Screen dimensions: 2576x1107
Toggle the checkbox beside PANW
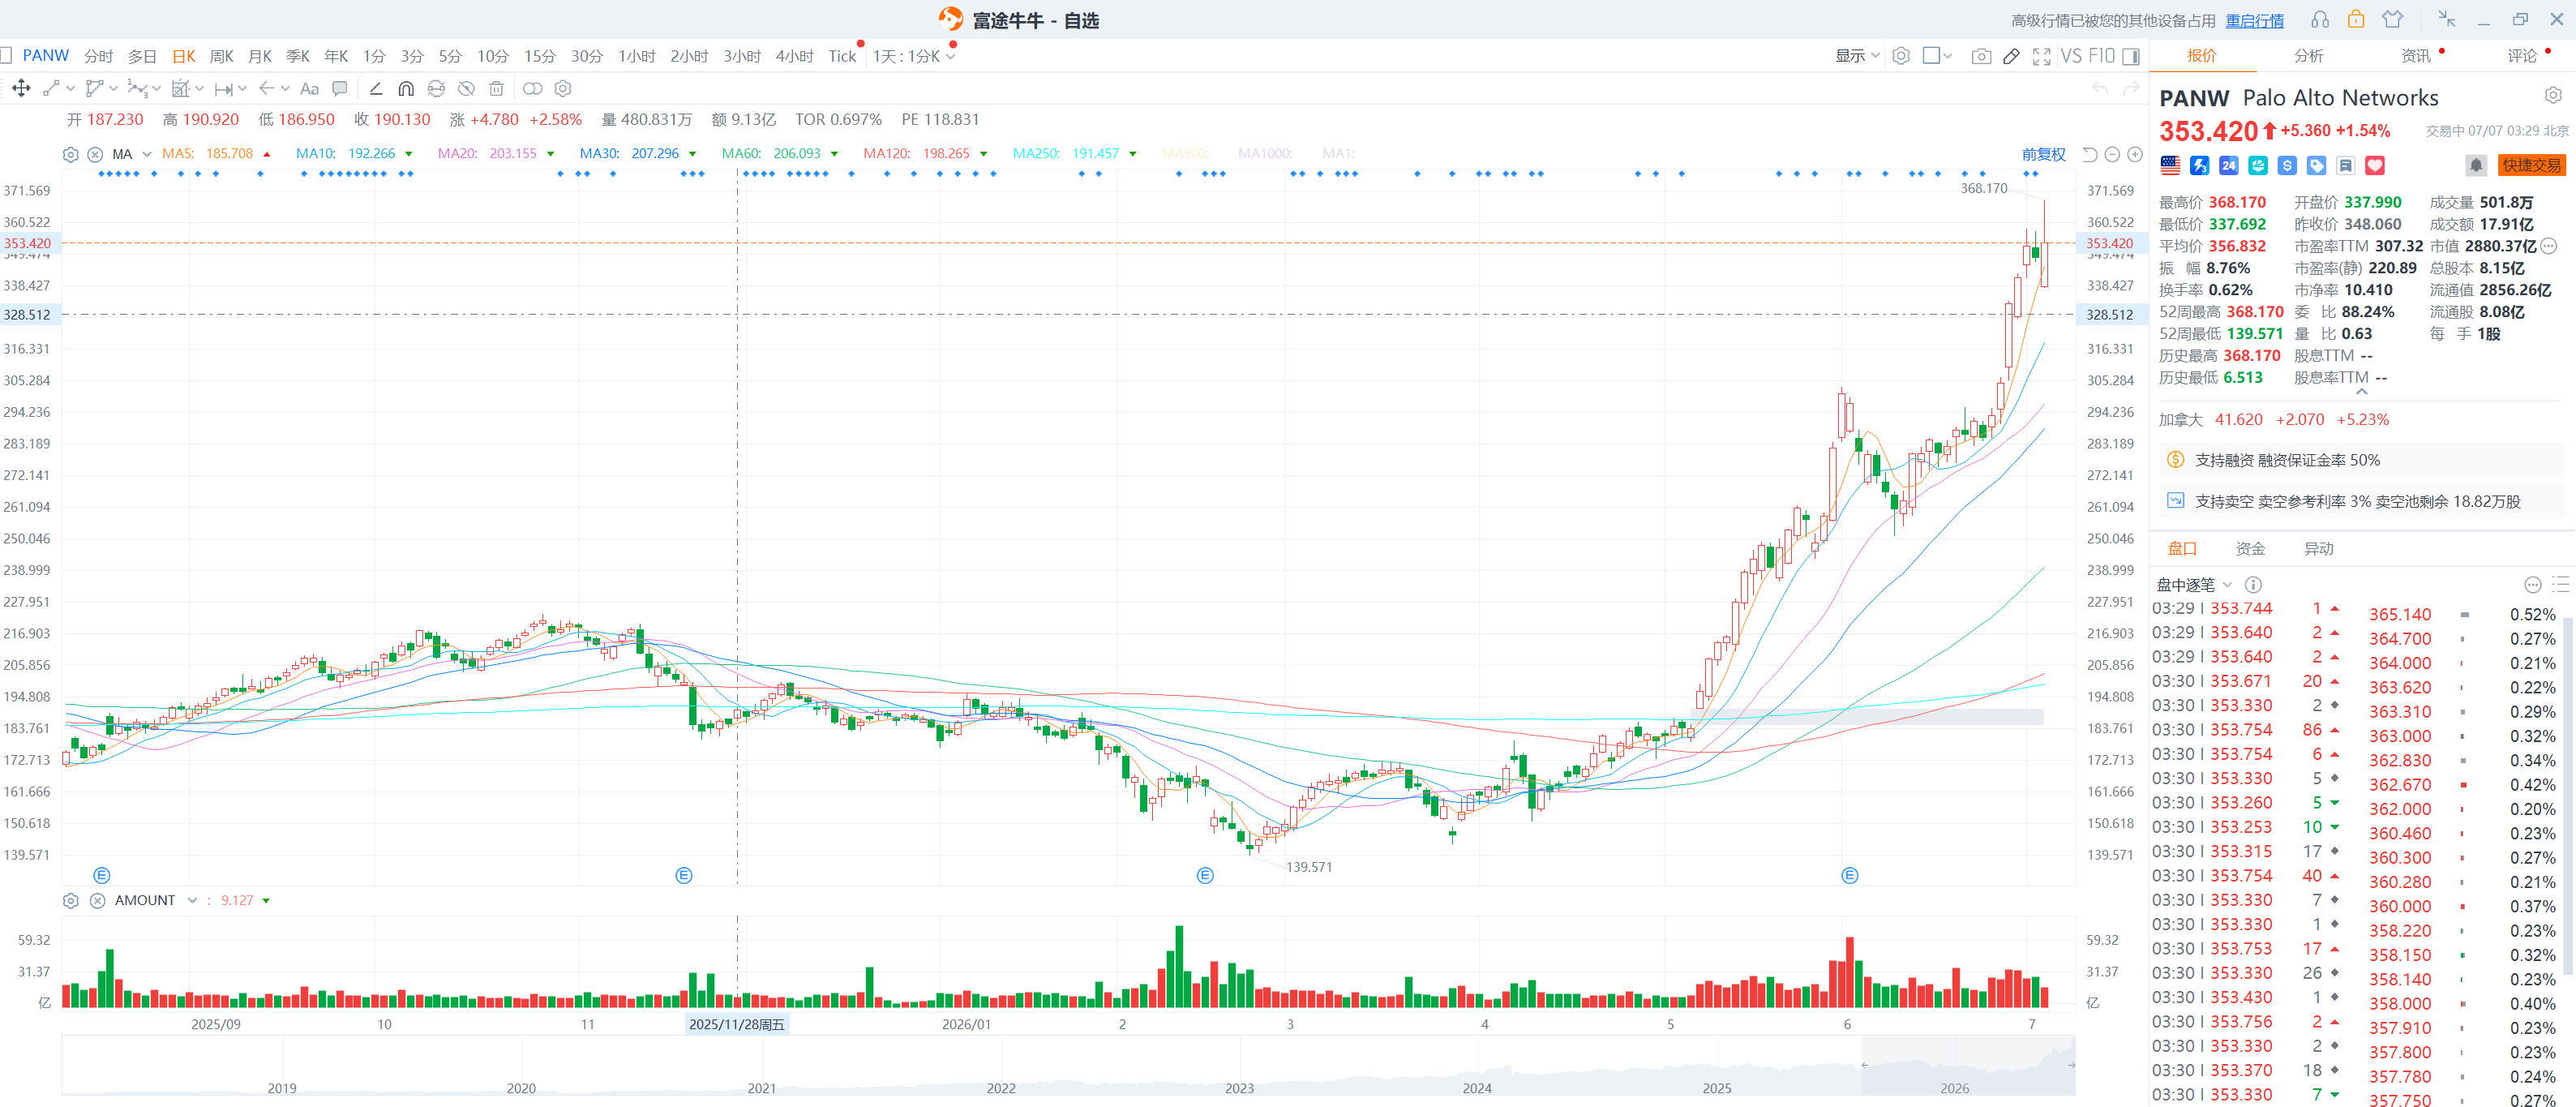(5, 55)
